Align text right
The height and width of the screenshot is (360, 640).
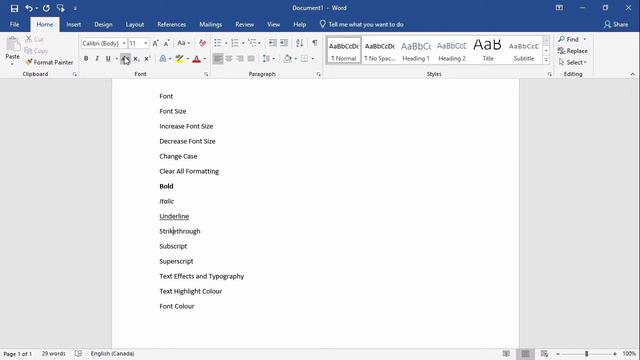(x=240, y=59)
